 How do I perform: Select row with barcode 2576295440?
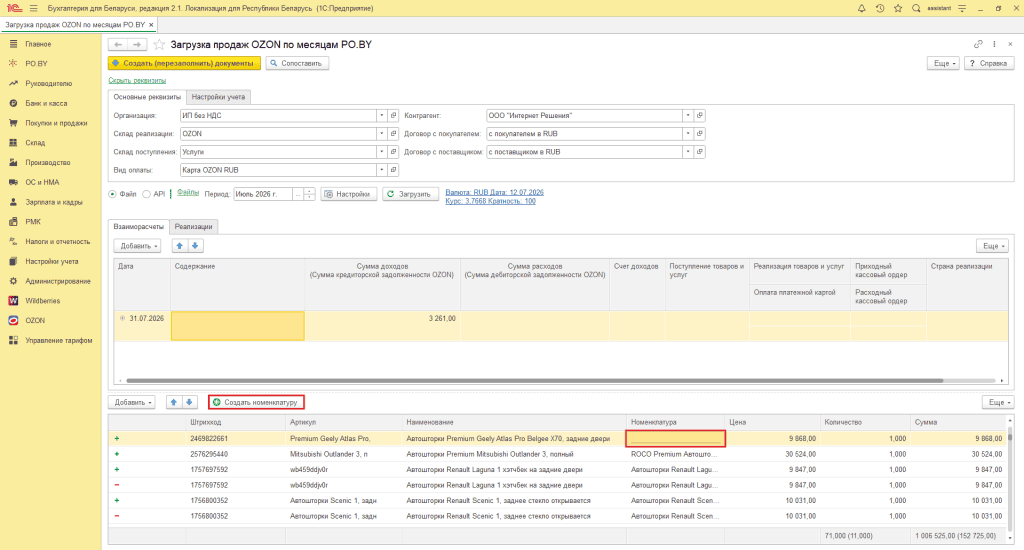point(558,454)
